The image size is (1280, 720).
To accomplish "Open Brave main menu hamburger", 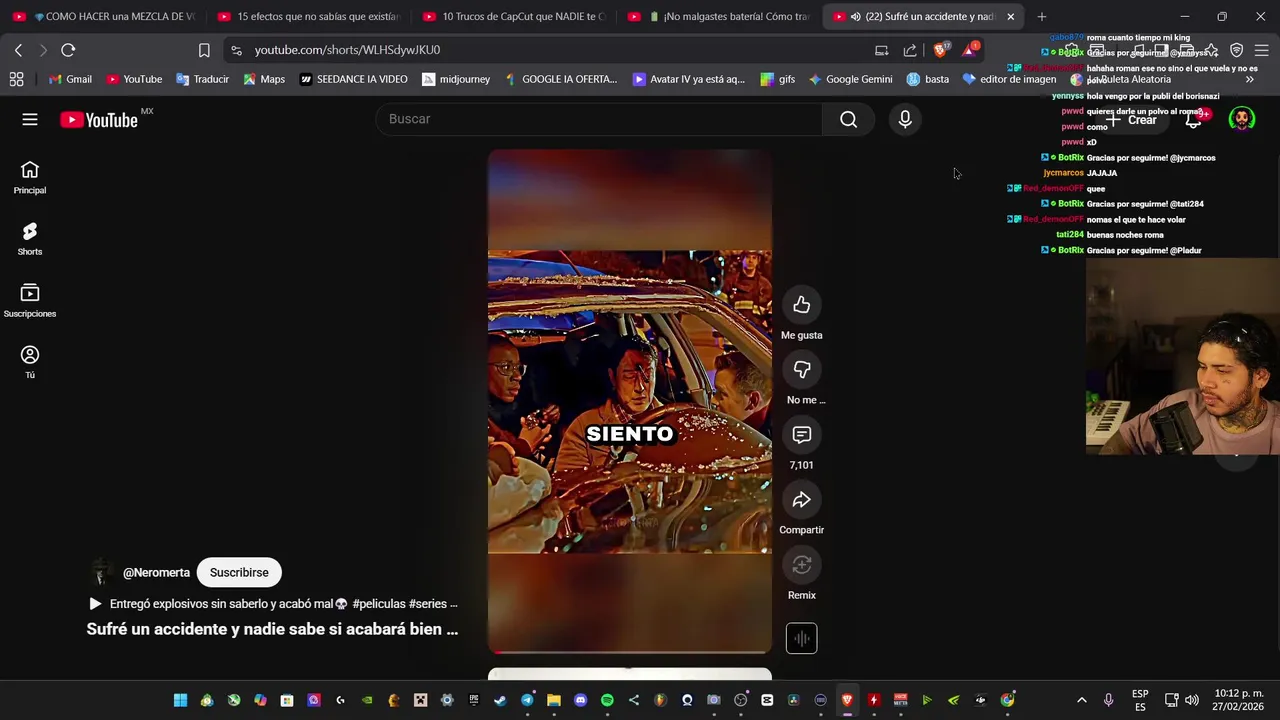I will click(1261, 50).
